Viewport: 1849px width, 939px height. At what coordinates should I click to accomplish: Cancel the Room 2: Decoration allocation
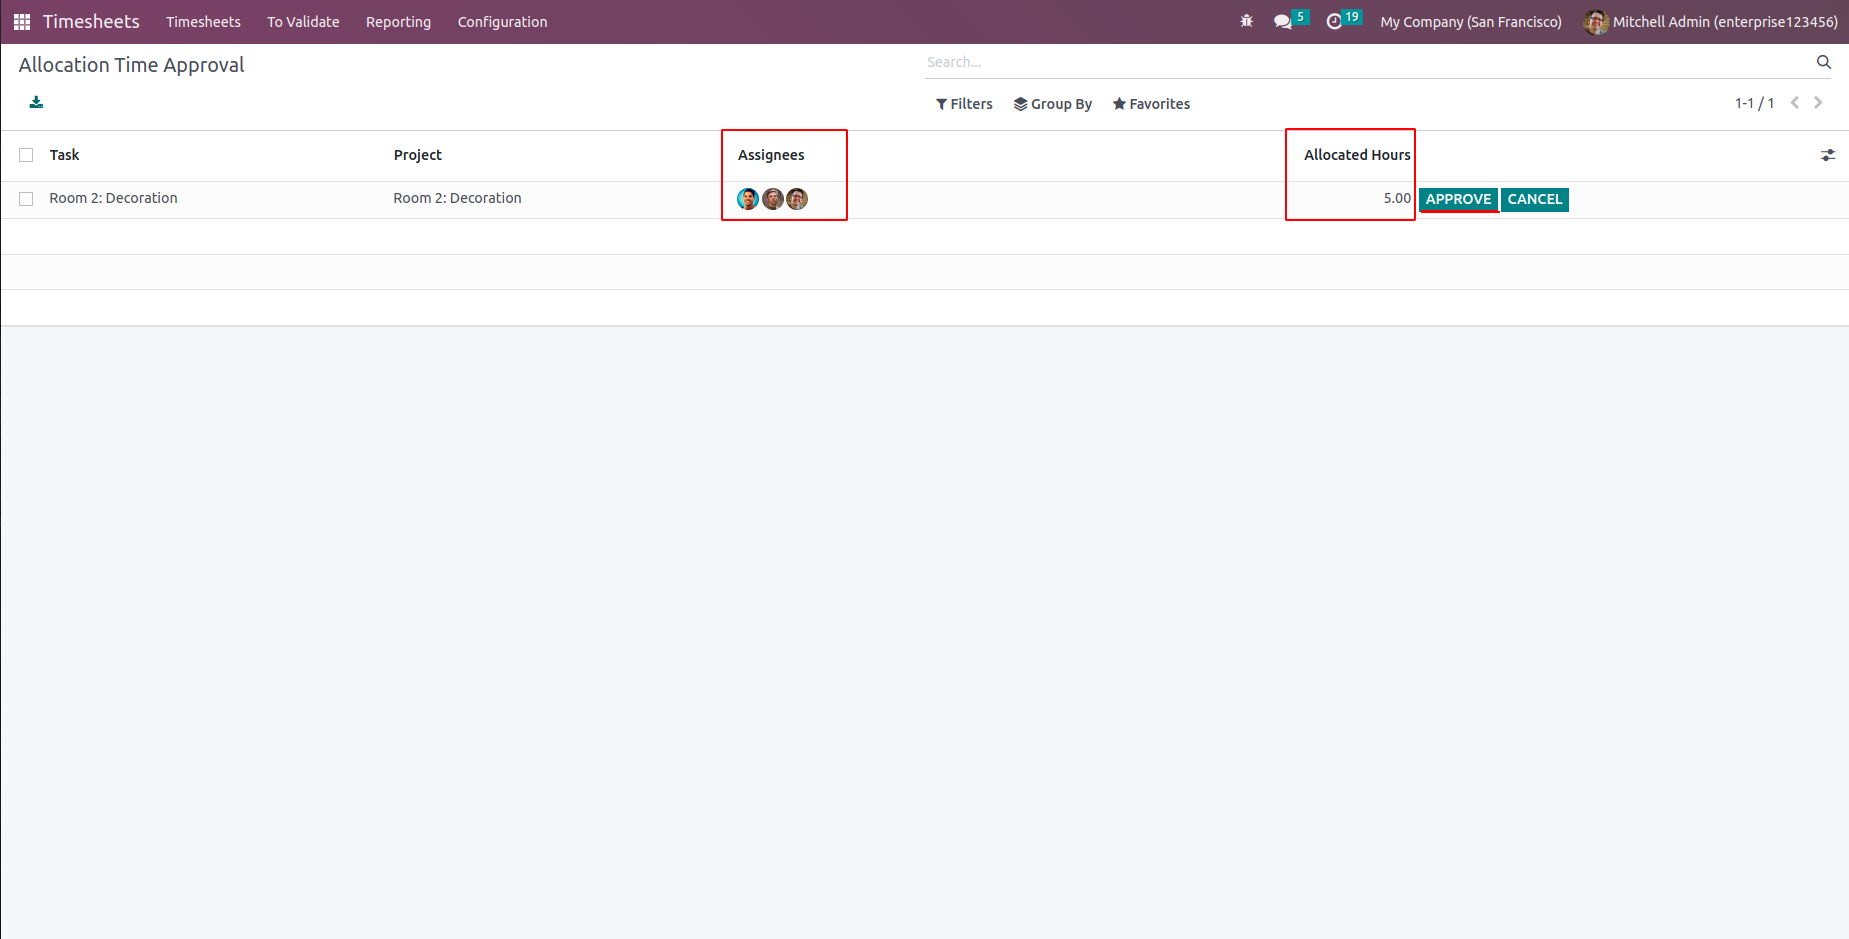[1535, 199]
